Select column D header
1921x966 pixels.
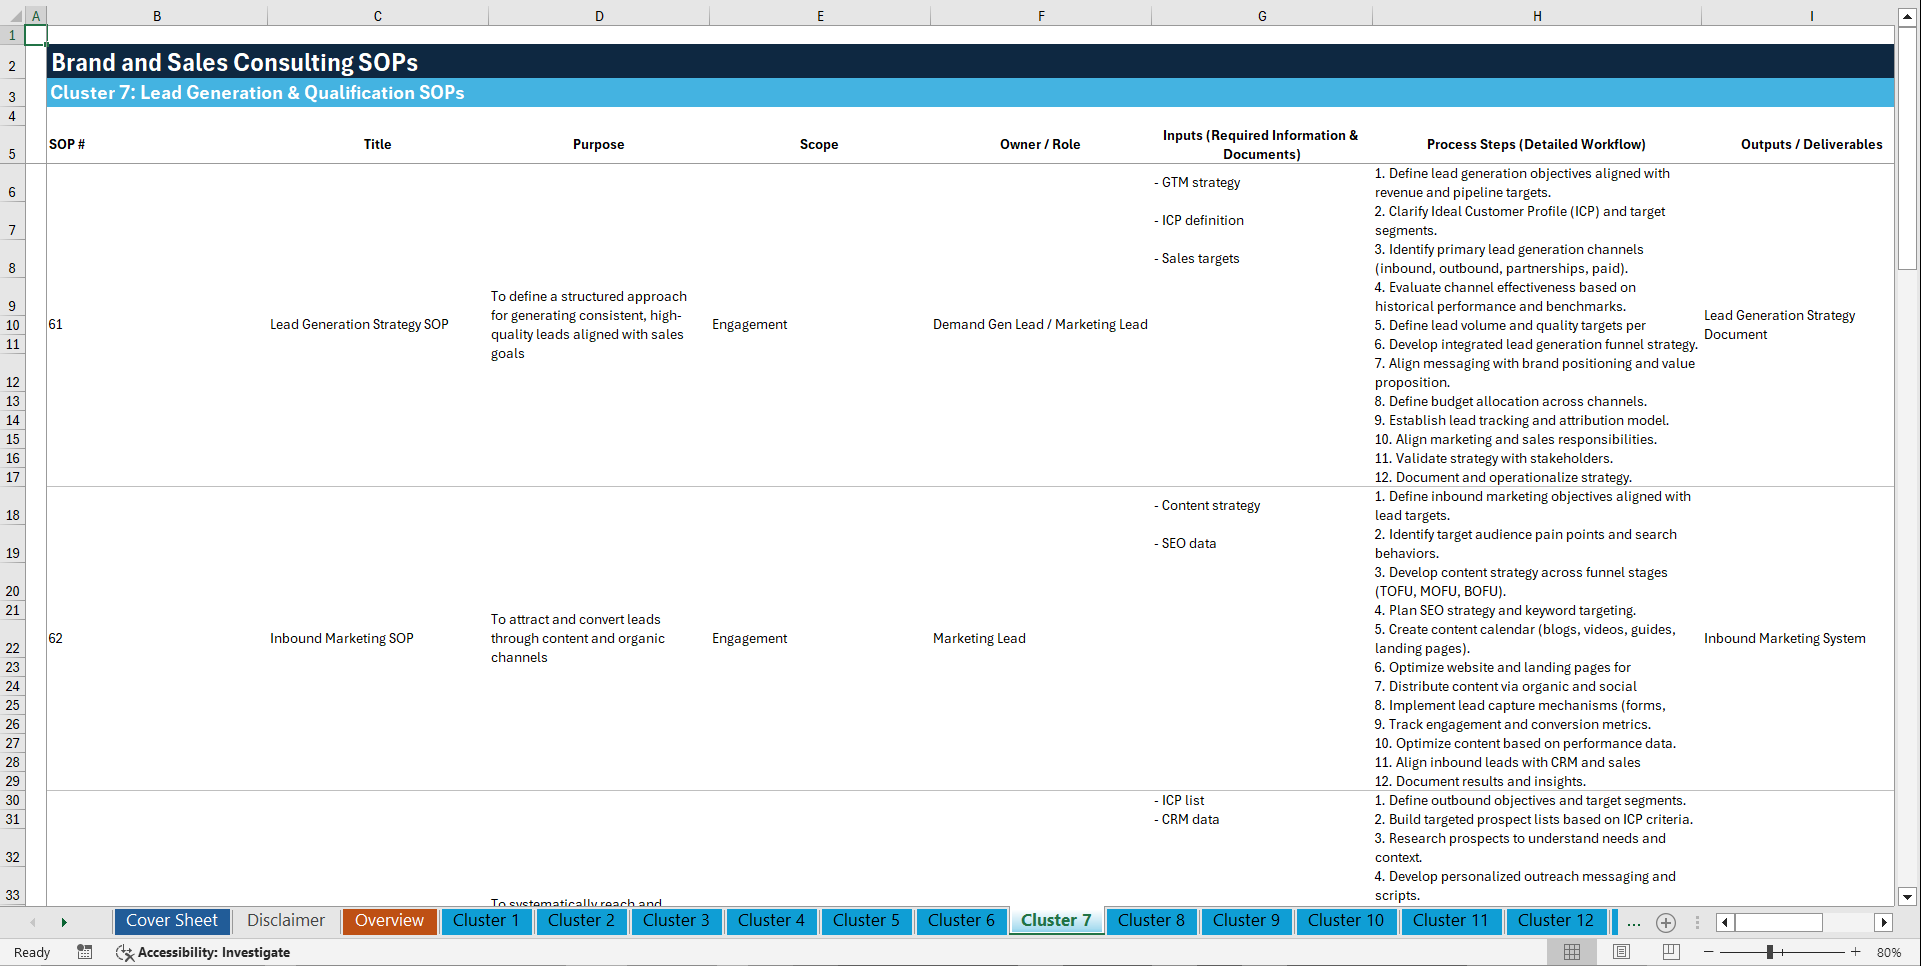coord(599,16)
